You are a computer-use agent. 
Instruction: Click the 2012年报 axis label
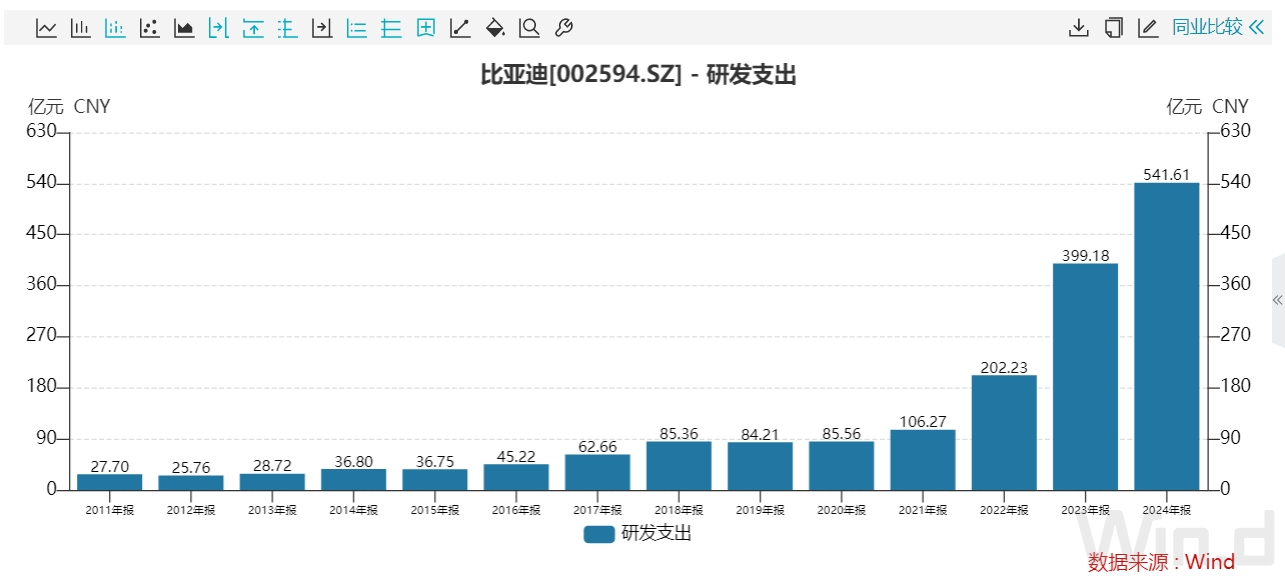coord(192,510)
